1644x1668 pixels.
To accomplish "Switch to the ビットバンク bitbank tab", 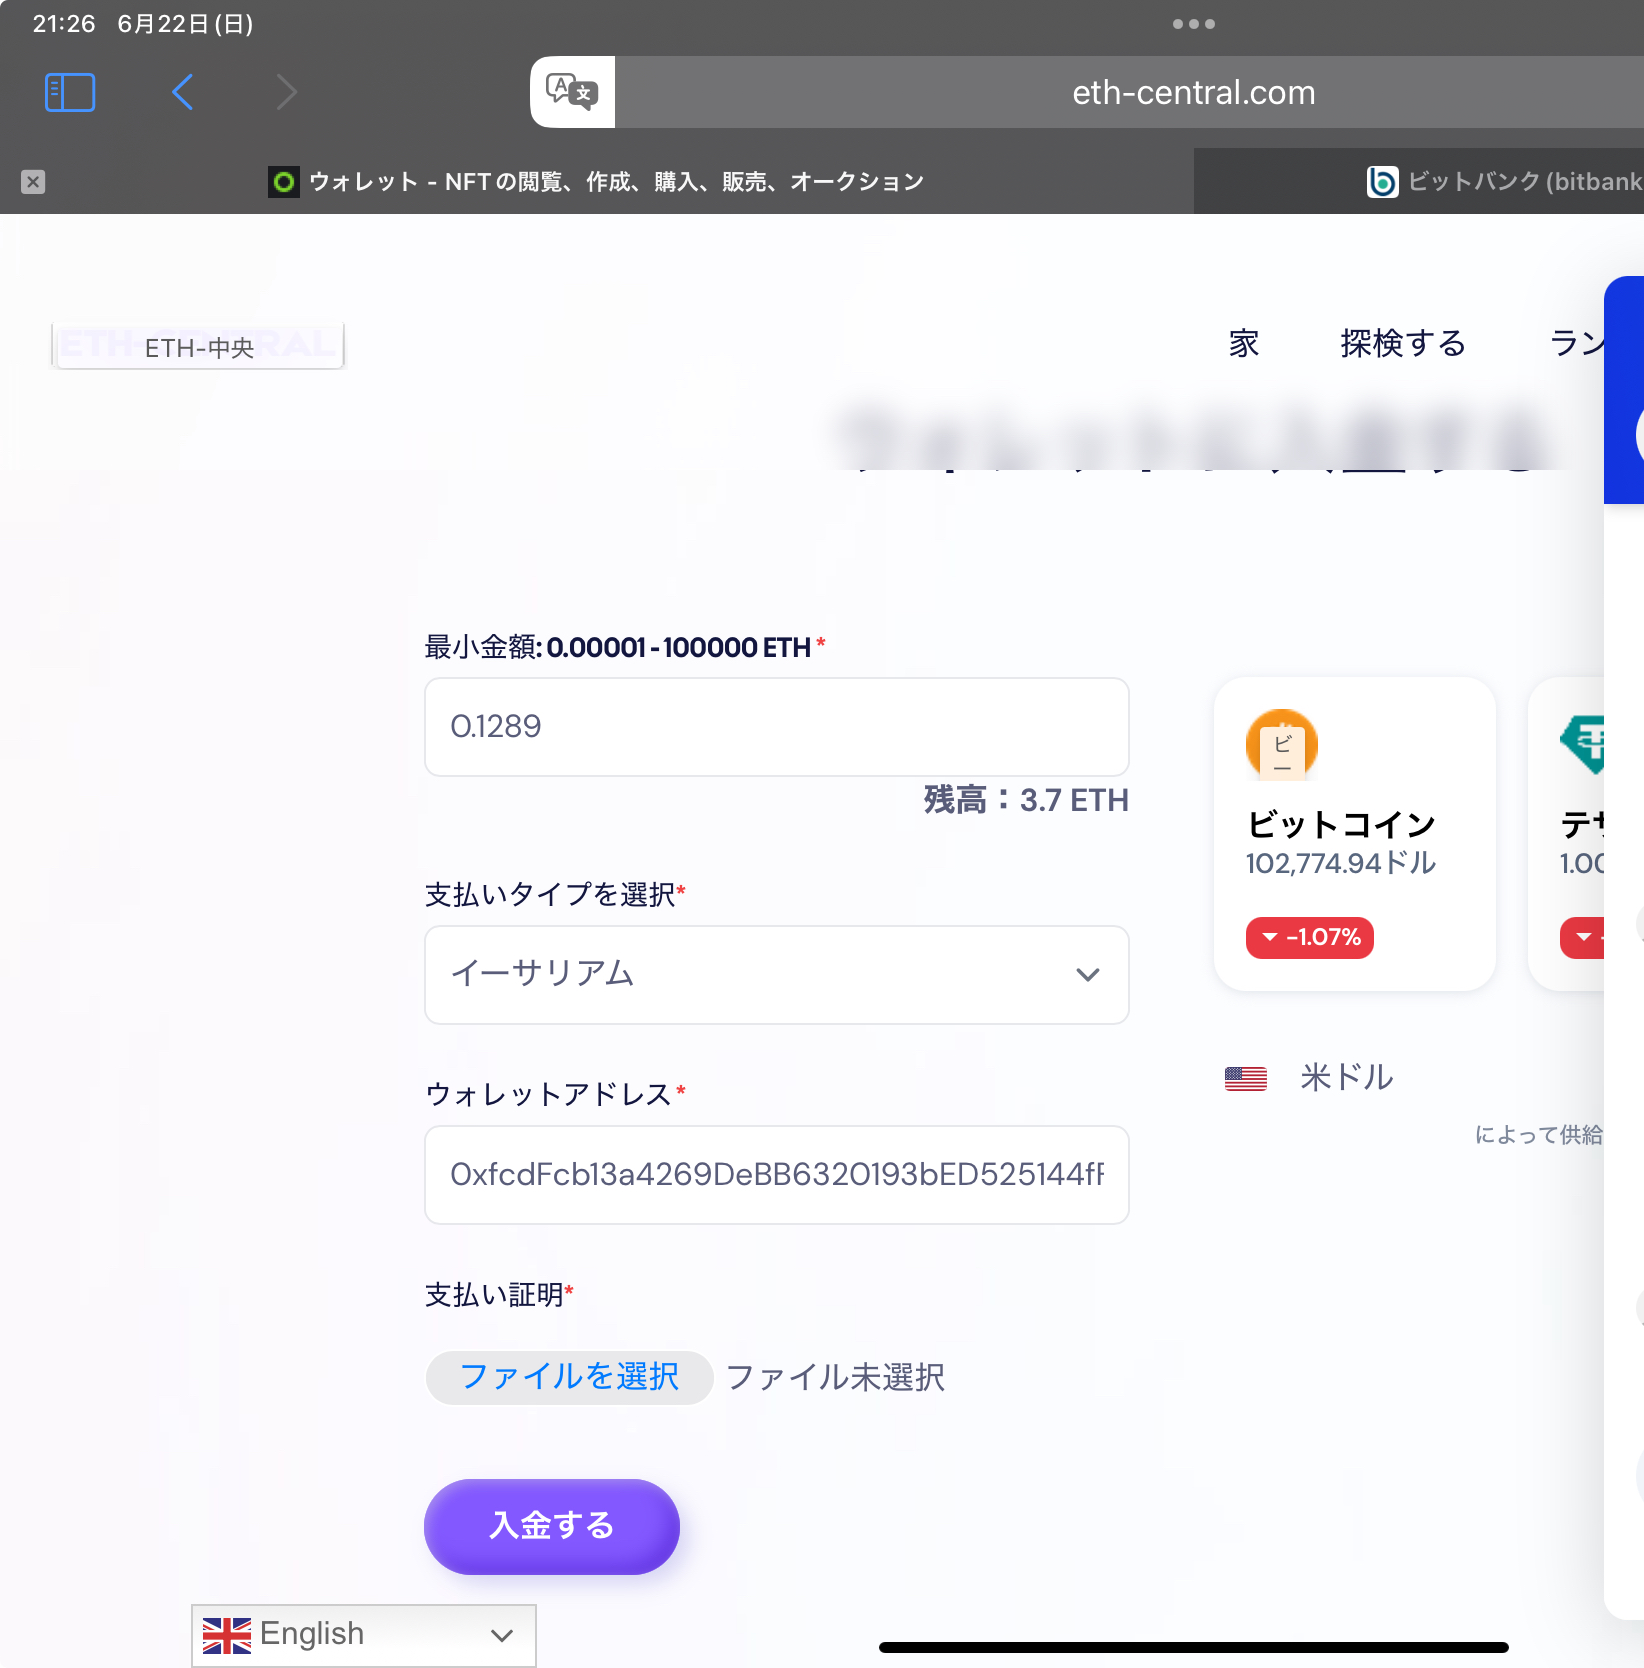I will click(x=1419, y=181).
